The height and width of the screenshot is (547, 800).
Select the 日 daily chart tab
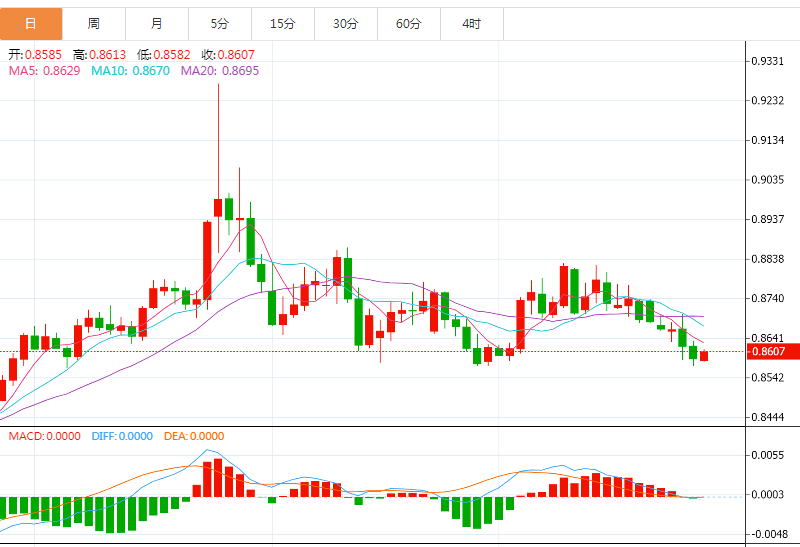click(31, 23)
